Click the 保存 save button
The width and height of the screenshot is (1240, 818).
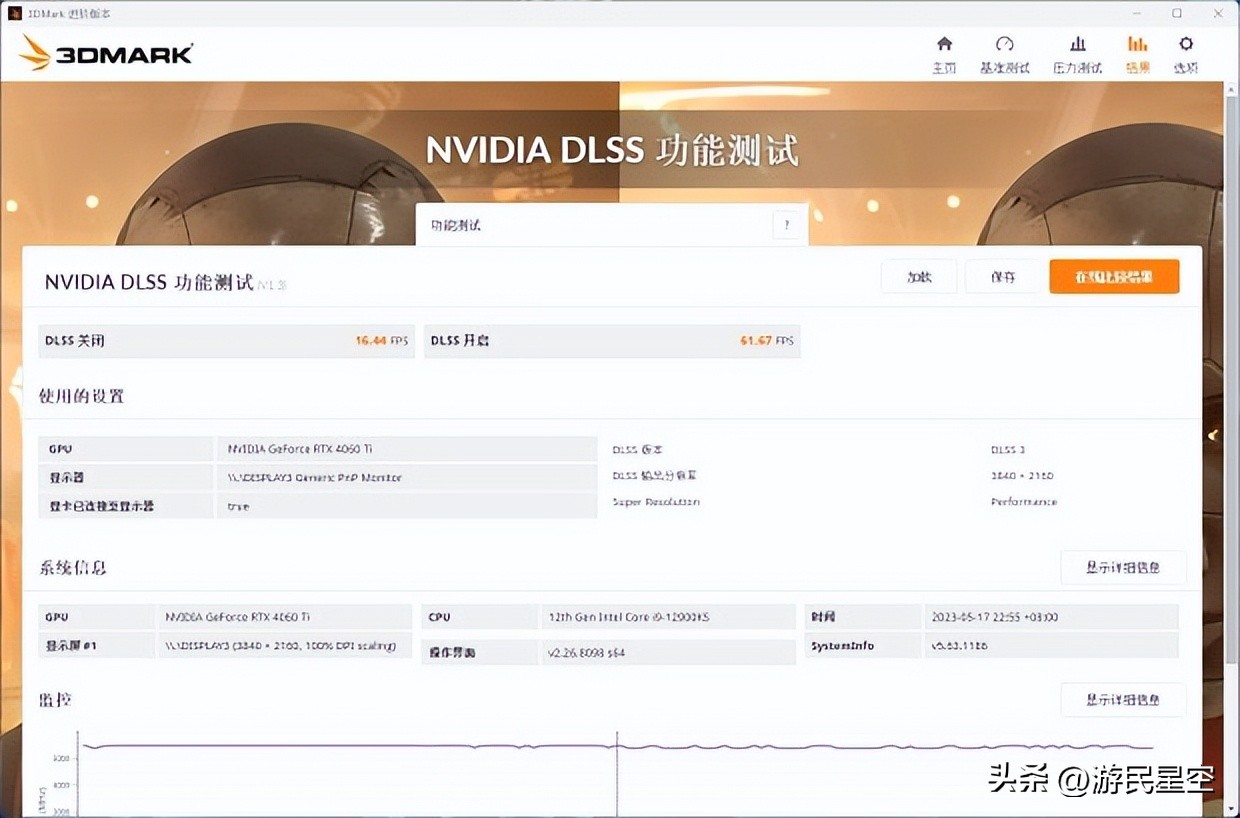pyautogui.click(x=1003, y=277)
